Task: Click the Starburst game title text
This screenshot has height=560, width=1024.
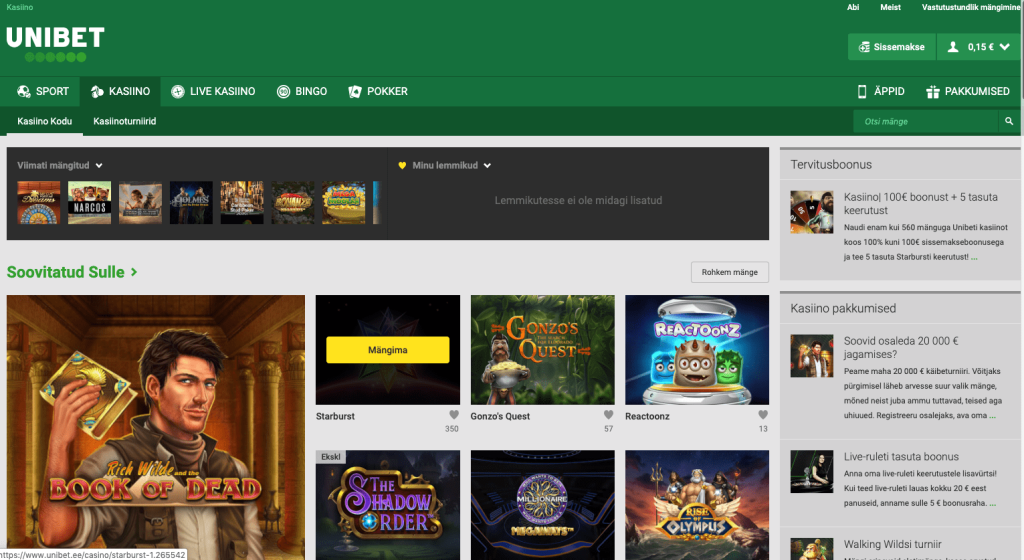Action: click(335, 416)
